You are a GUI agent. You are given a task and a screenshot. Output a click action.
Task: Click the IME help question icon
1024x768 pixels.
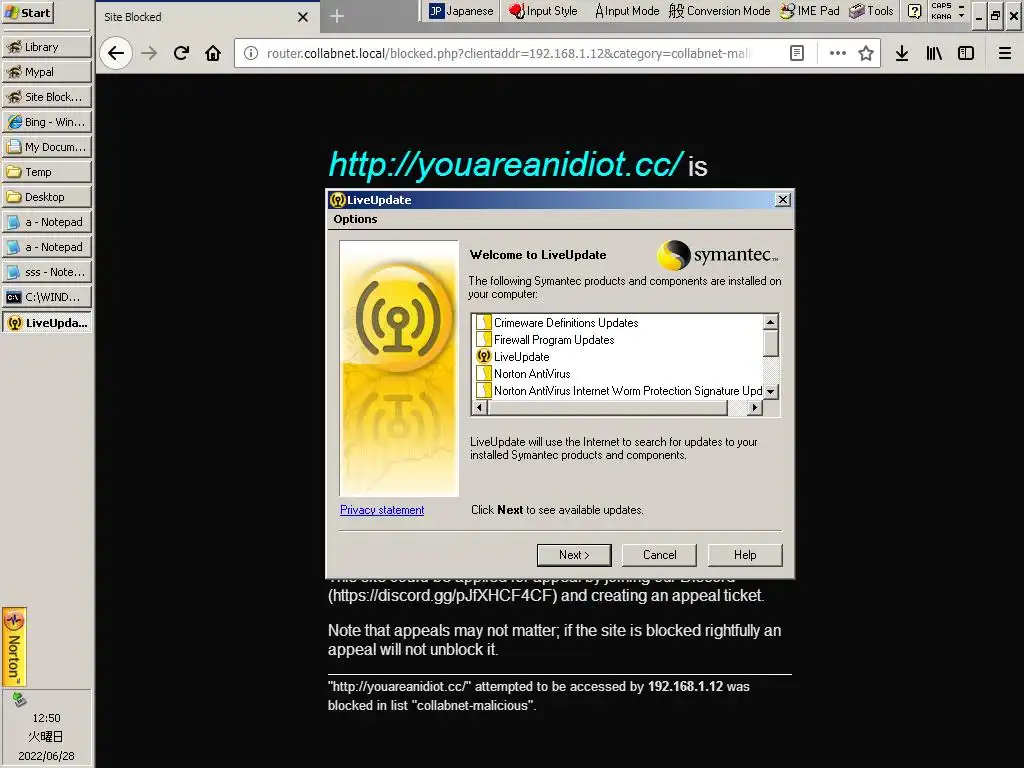point(915,11)
